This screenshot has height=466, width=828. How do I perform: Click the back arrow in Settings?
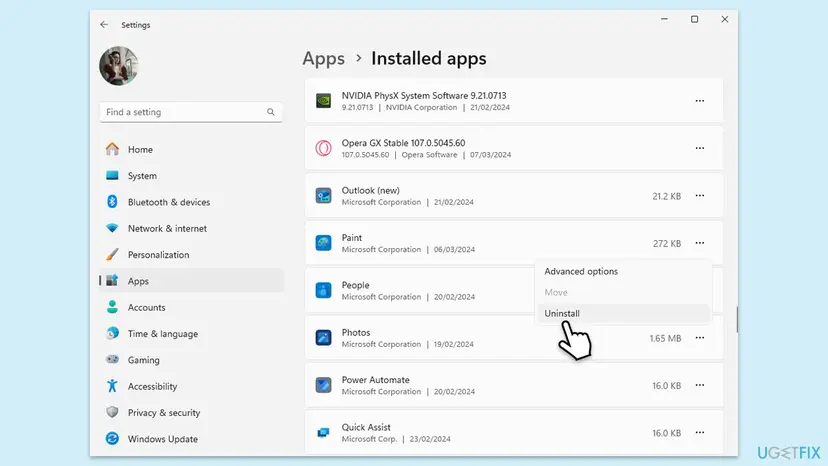104,25
